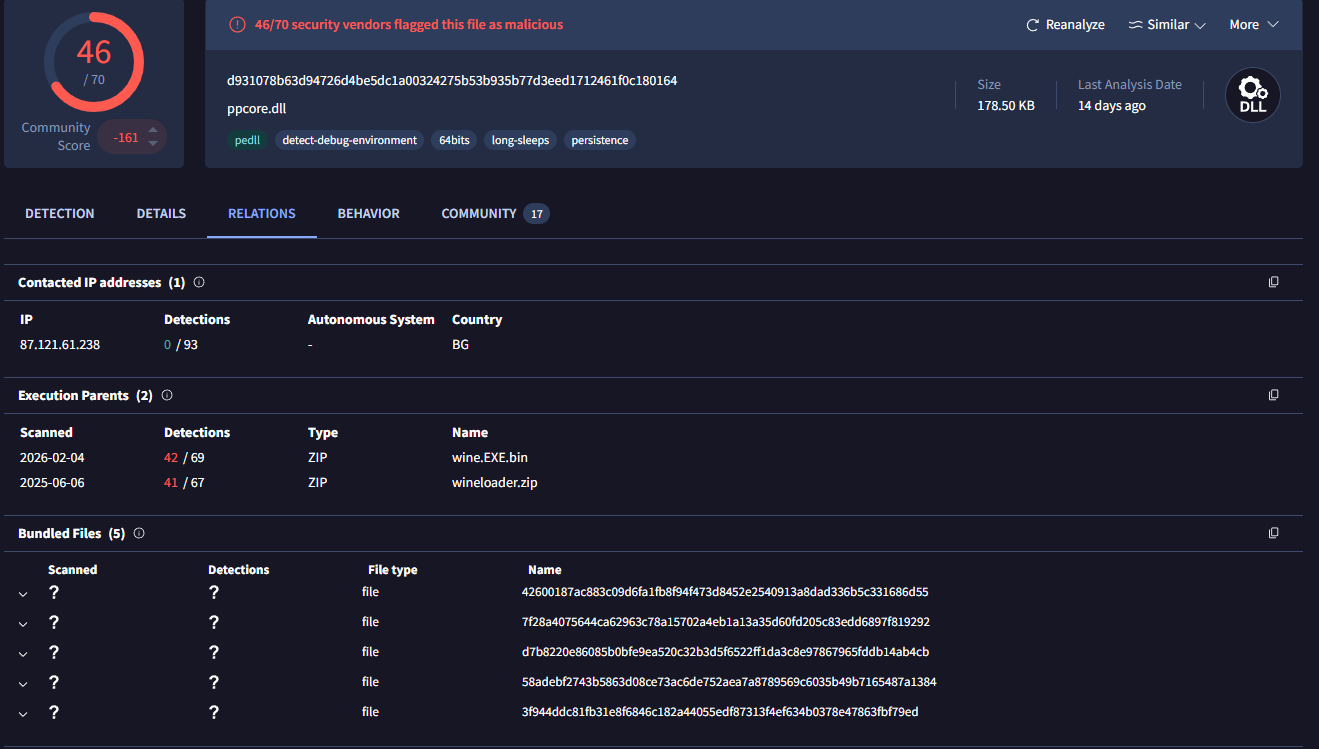Open wine.EXE.bin execution parent
The width and height of the screenshot is (1319, 749).
[490, 458]
